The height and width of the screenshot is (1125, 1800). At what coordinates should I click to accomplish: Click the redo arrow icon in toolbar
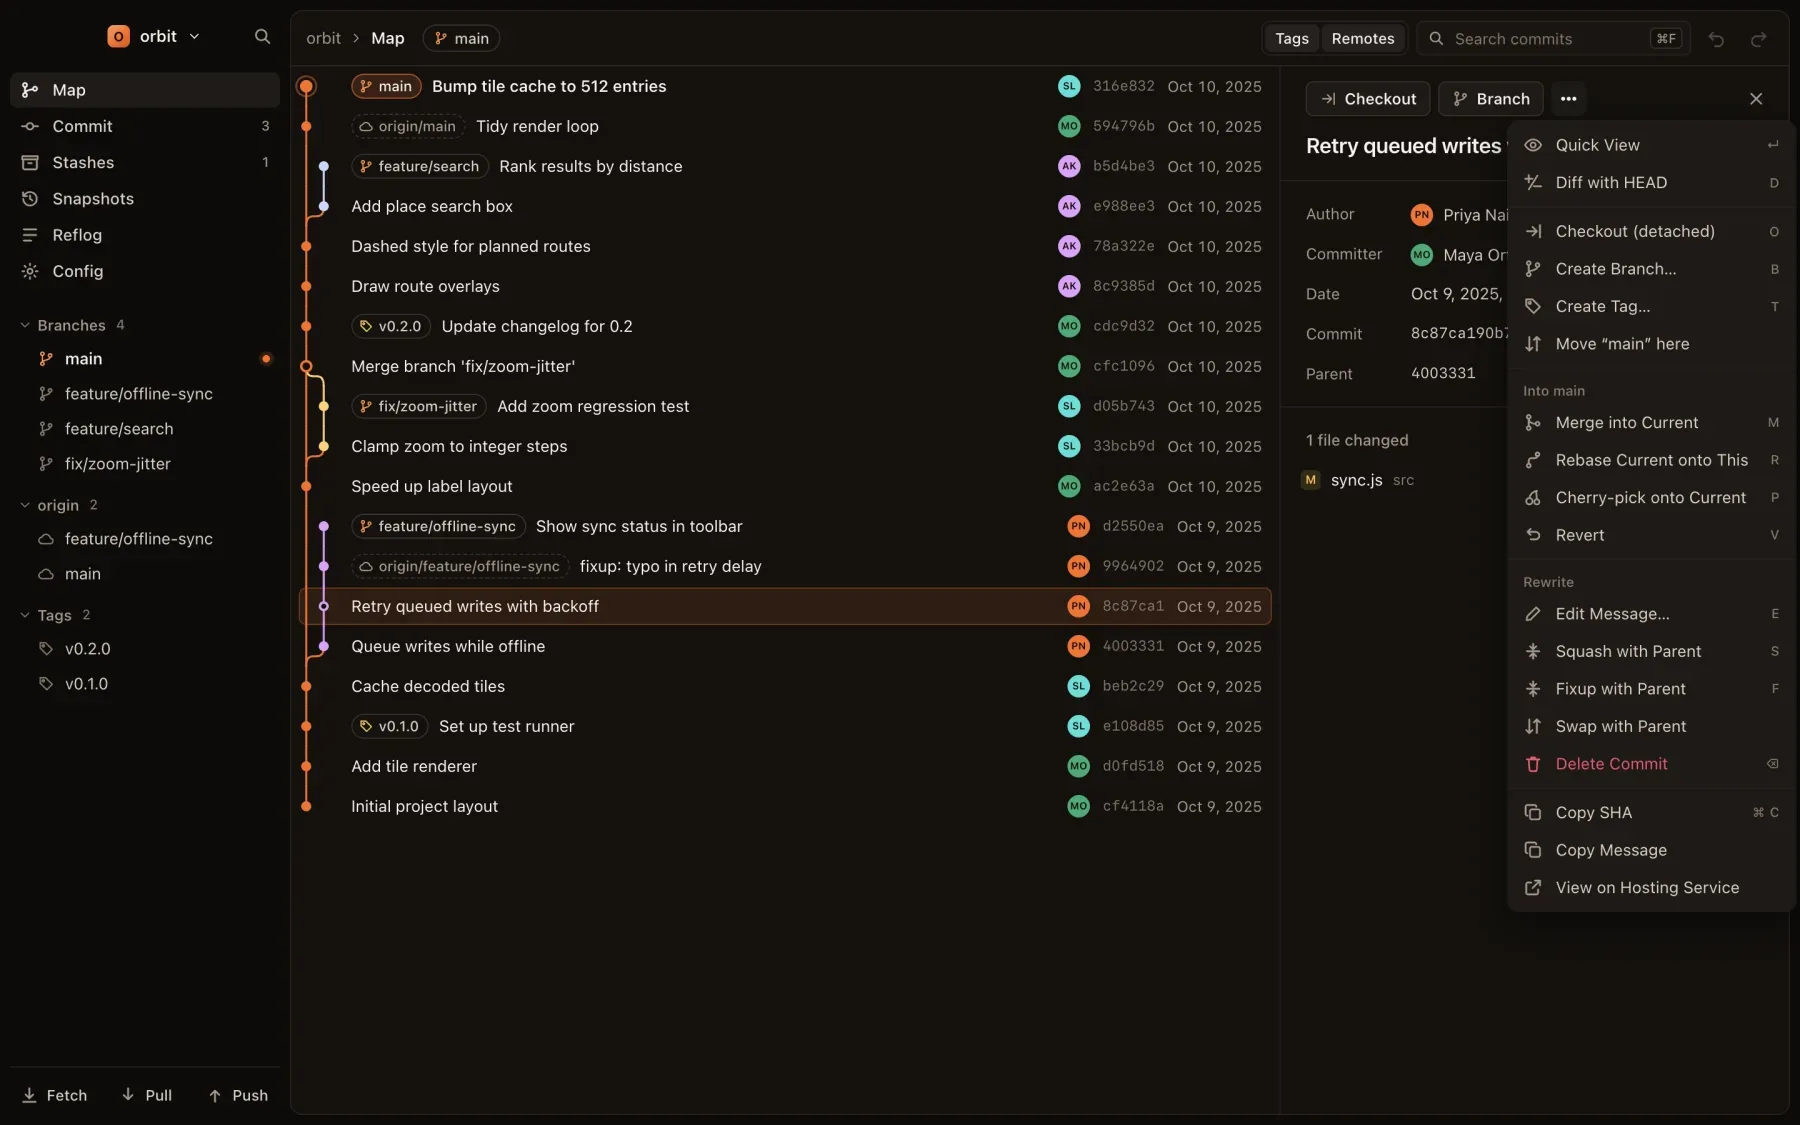point(1758,39)
